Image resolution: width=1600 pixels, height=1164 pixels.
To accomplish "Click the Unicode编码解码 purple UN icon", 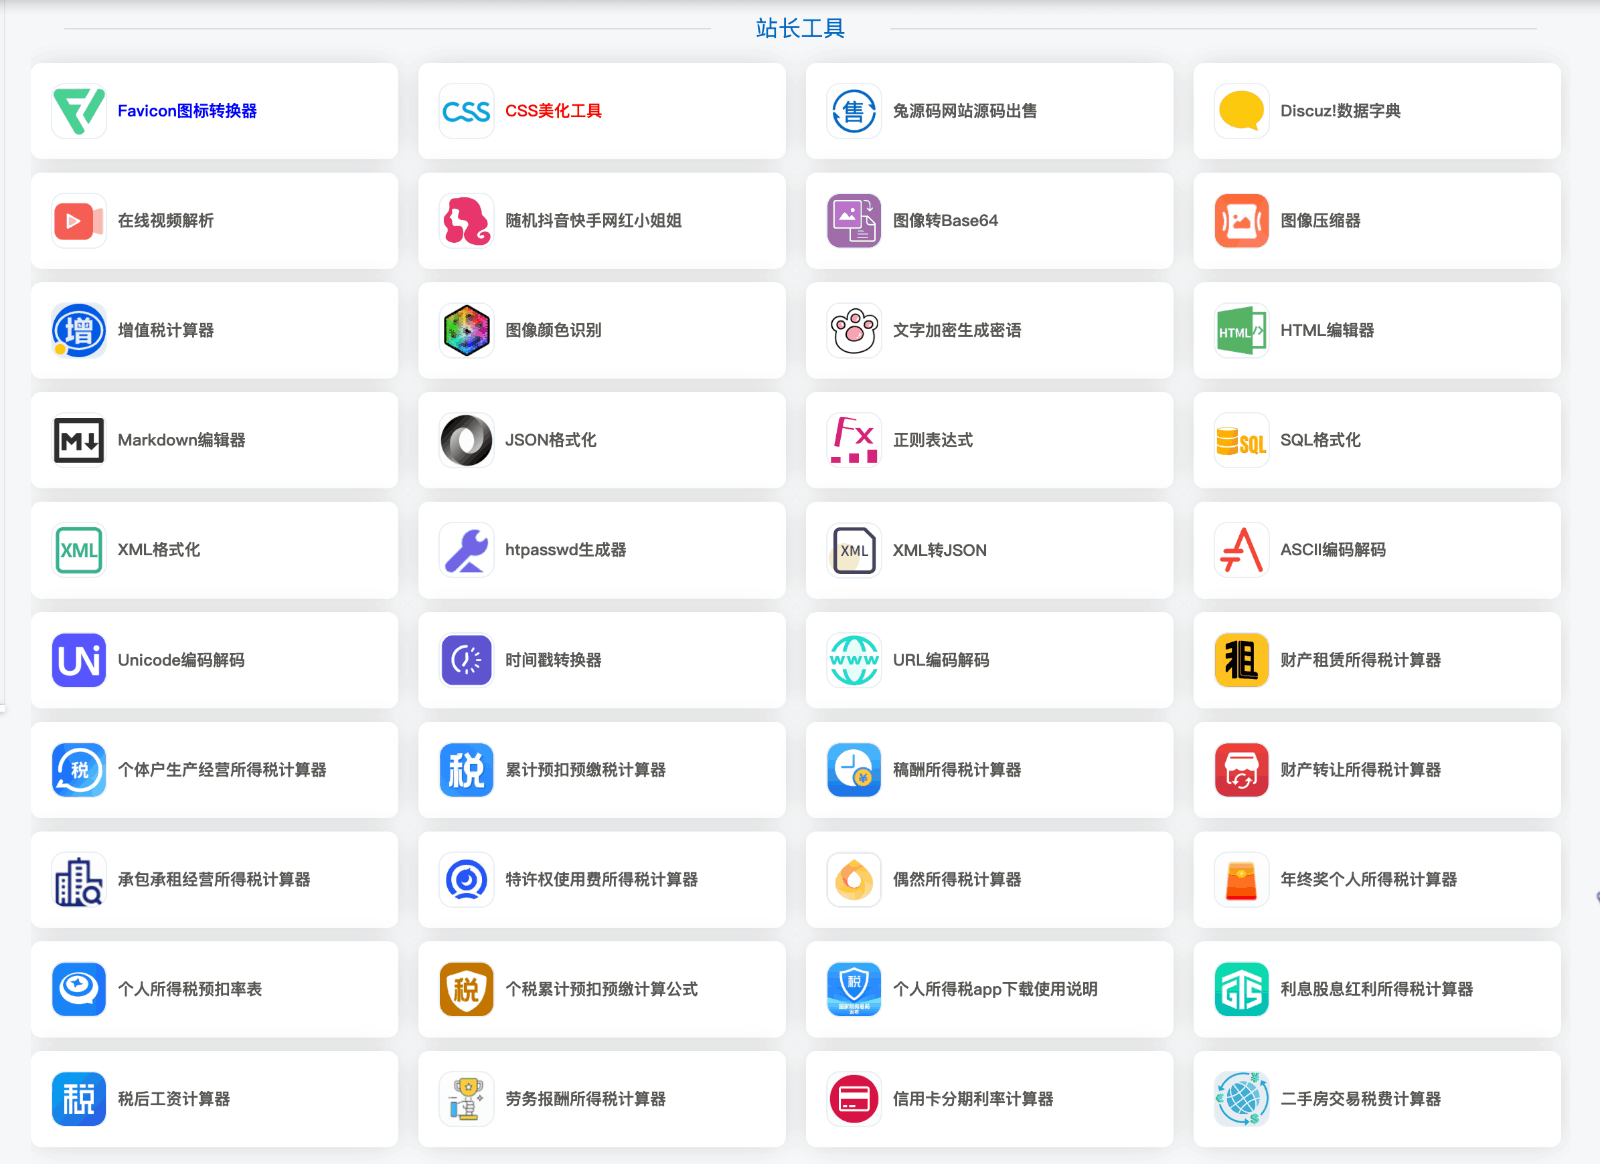I will pyautogui.click(x=79, y=660).
